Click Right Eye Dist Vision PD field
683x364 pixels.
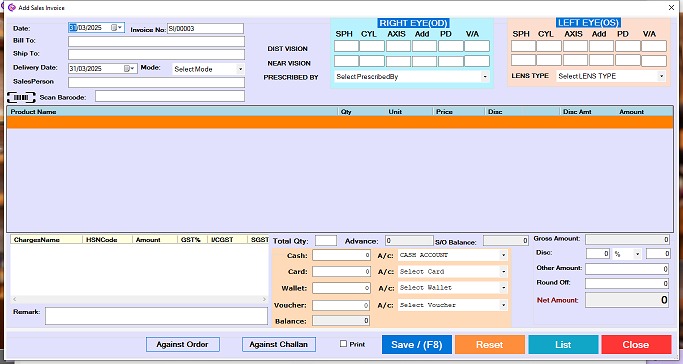451,46
